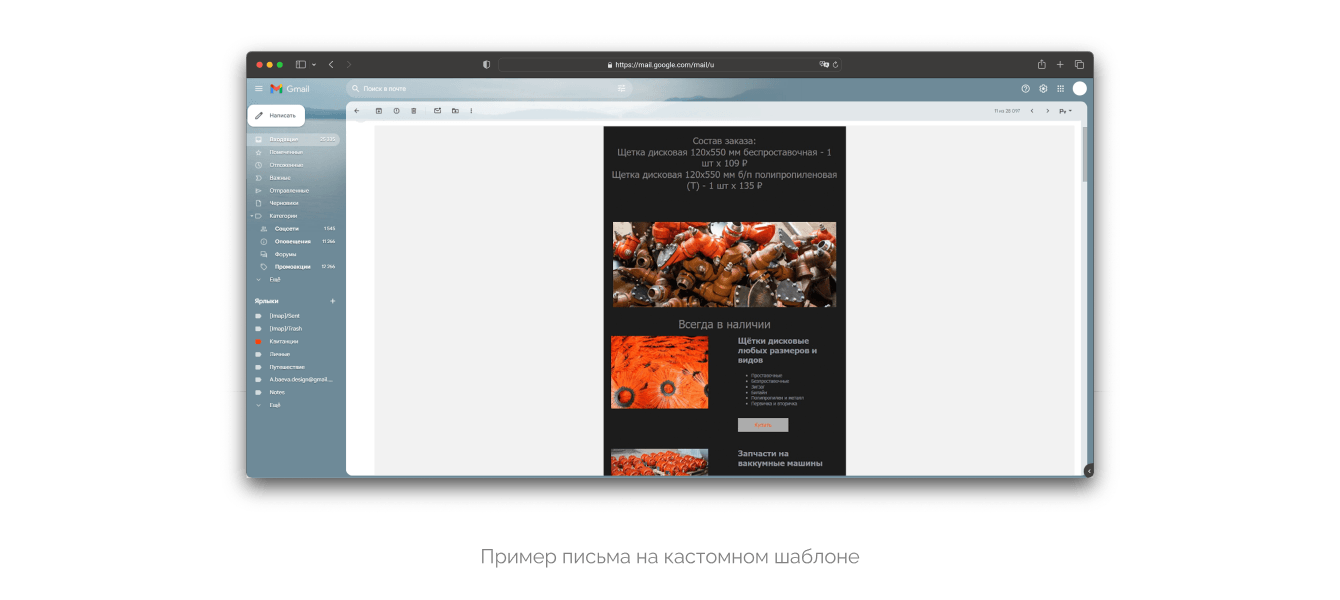Delete the email with trash icon

pyautogui.click(x=414, y=111)
